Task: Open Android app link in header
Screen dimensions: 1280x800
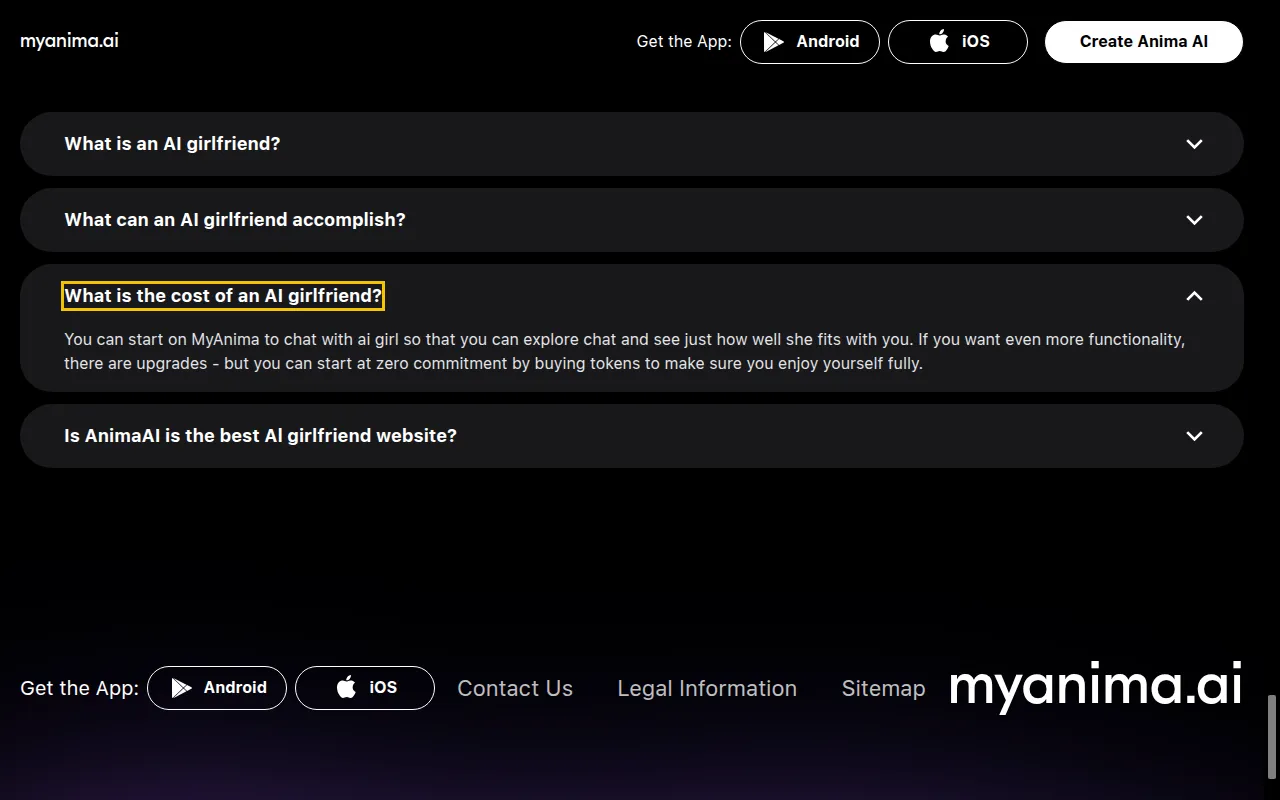Action: point(810,42)
